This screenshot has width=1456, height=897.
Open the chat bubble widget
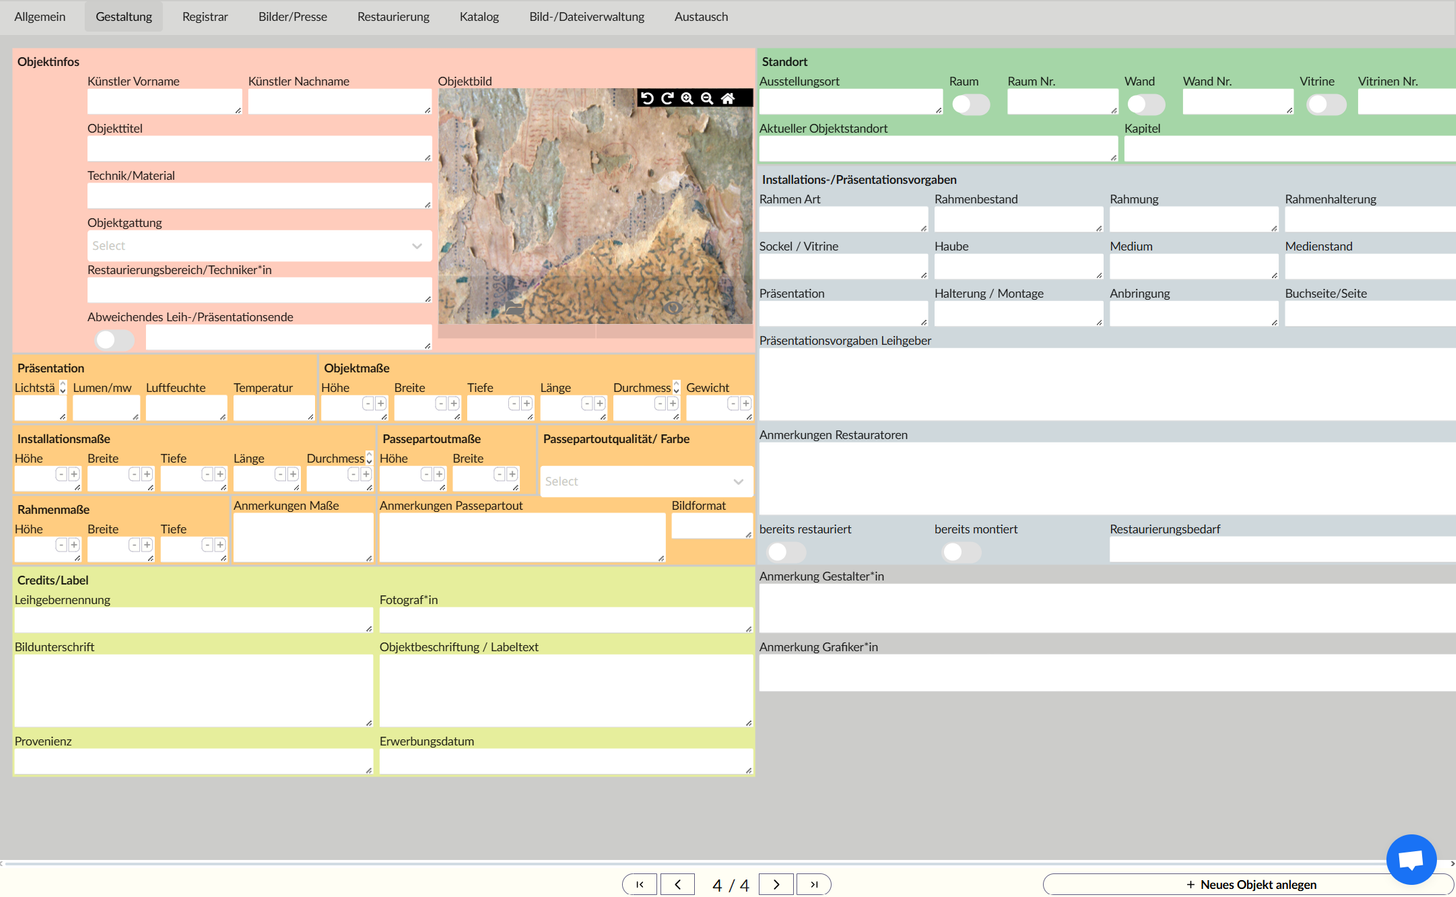coord(1410,859)
